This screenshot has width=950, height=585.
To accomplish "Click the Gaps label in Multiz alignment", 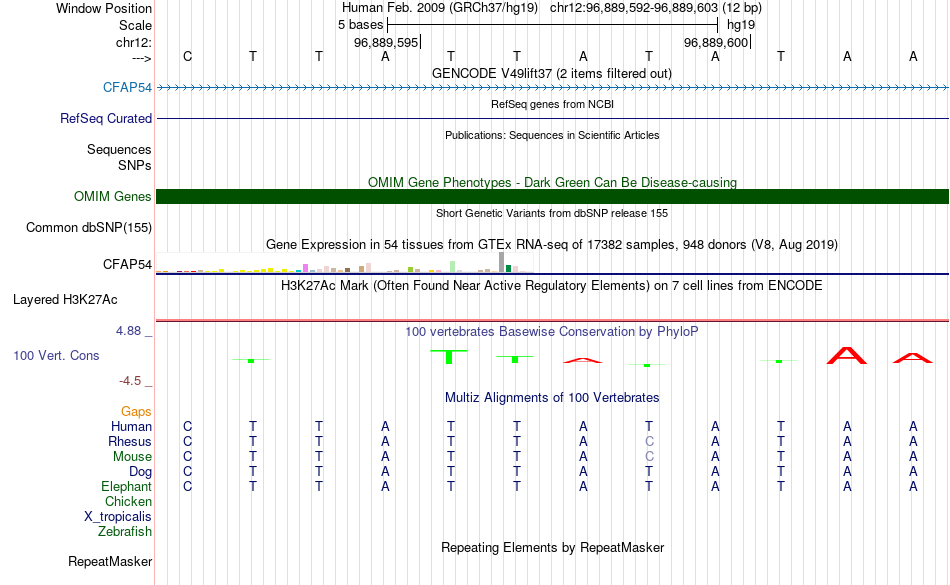I will (x=136, y=412).
